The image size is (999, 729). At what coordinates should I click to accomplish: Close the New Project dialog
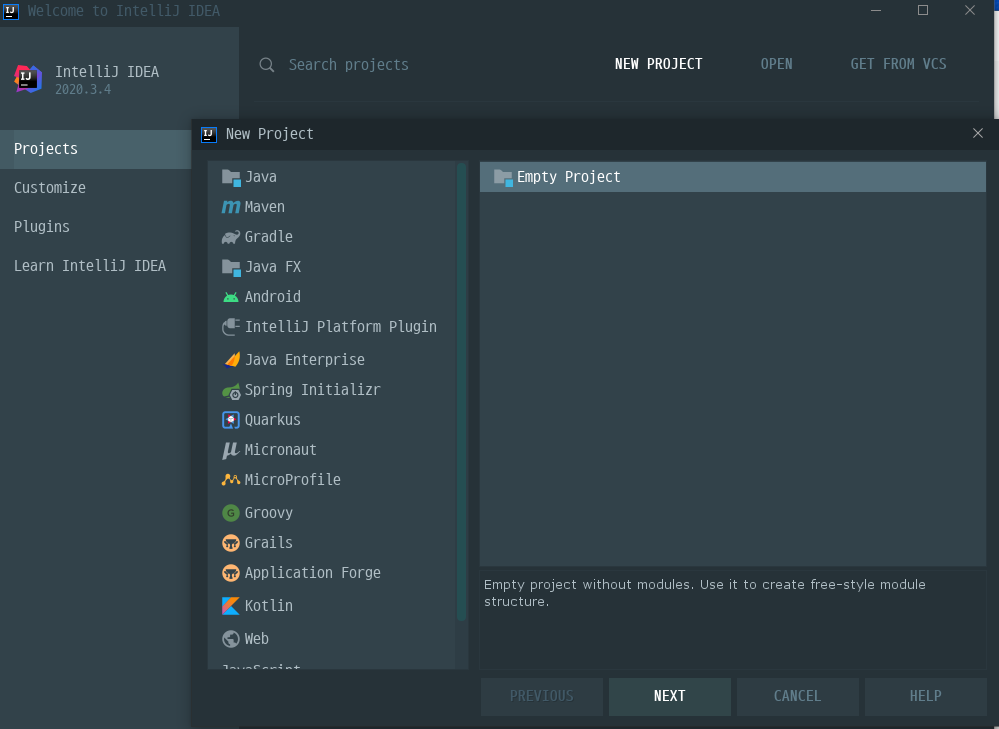(x=978, y=133)
